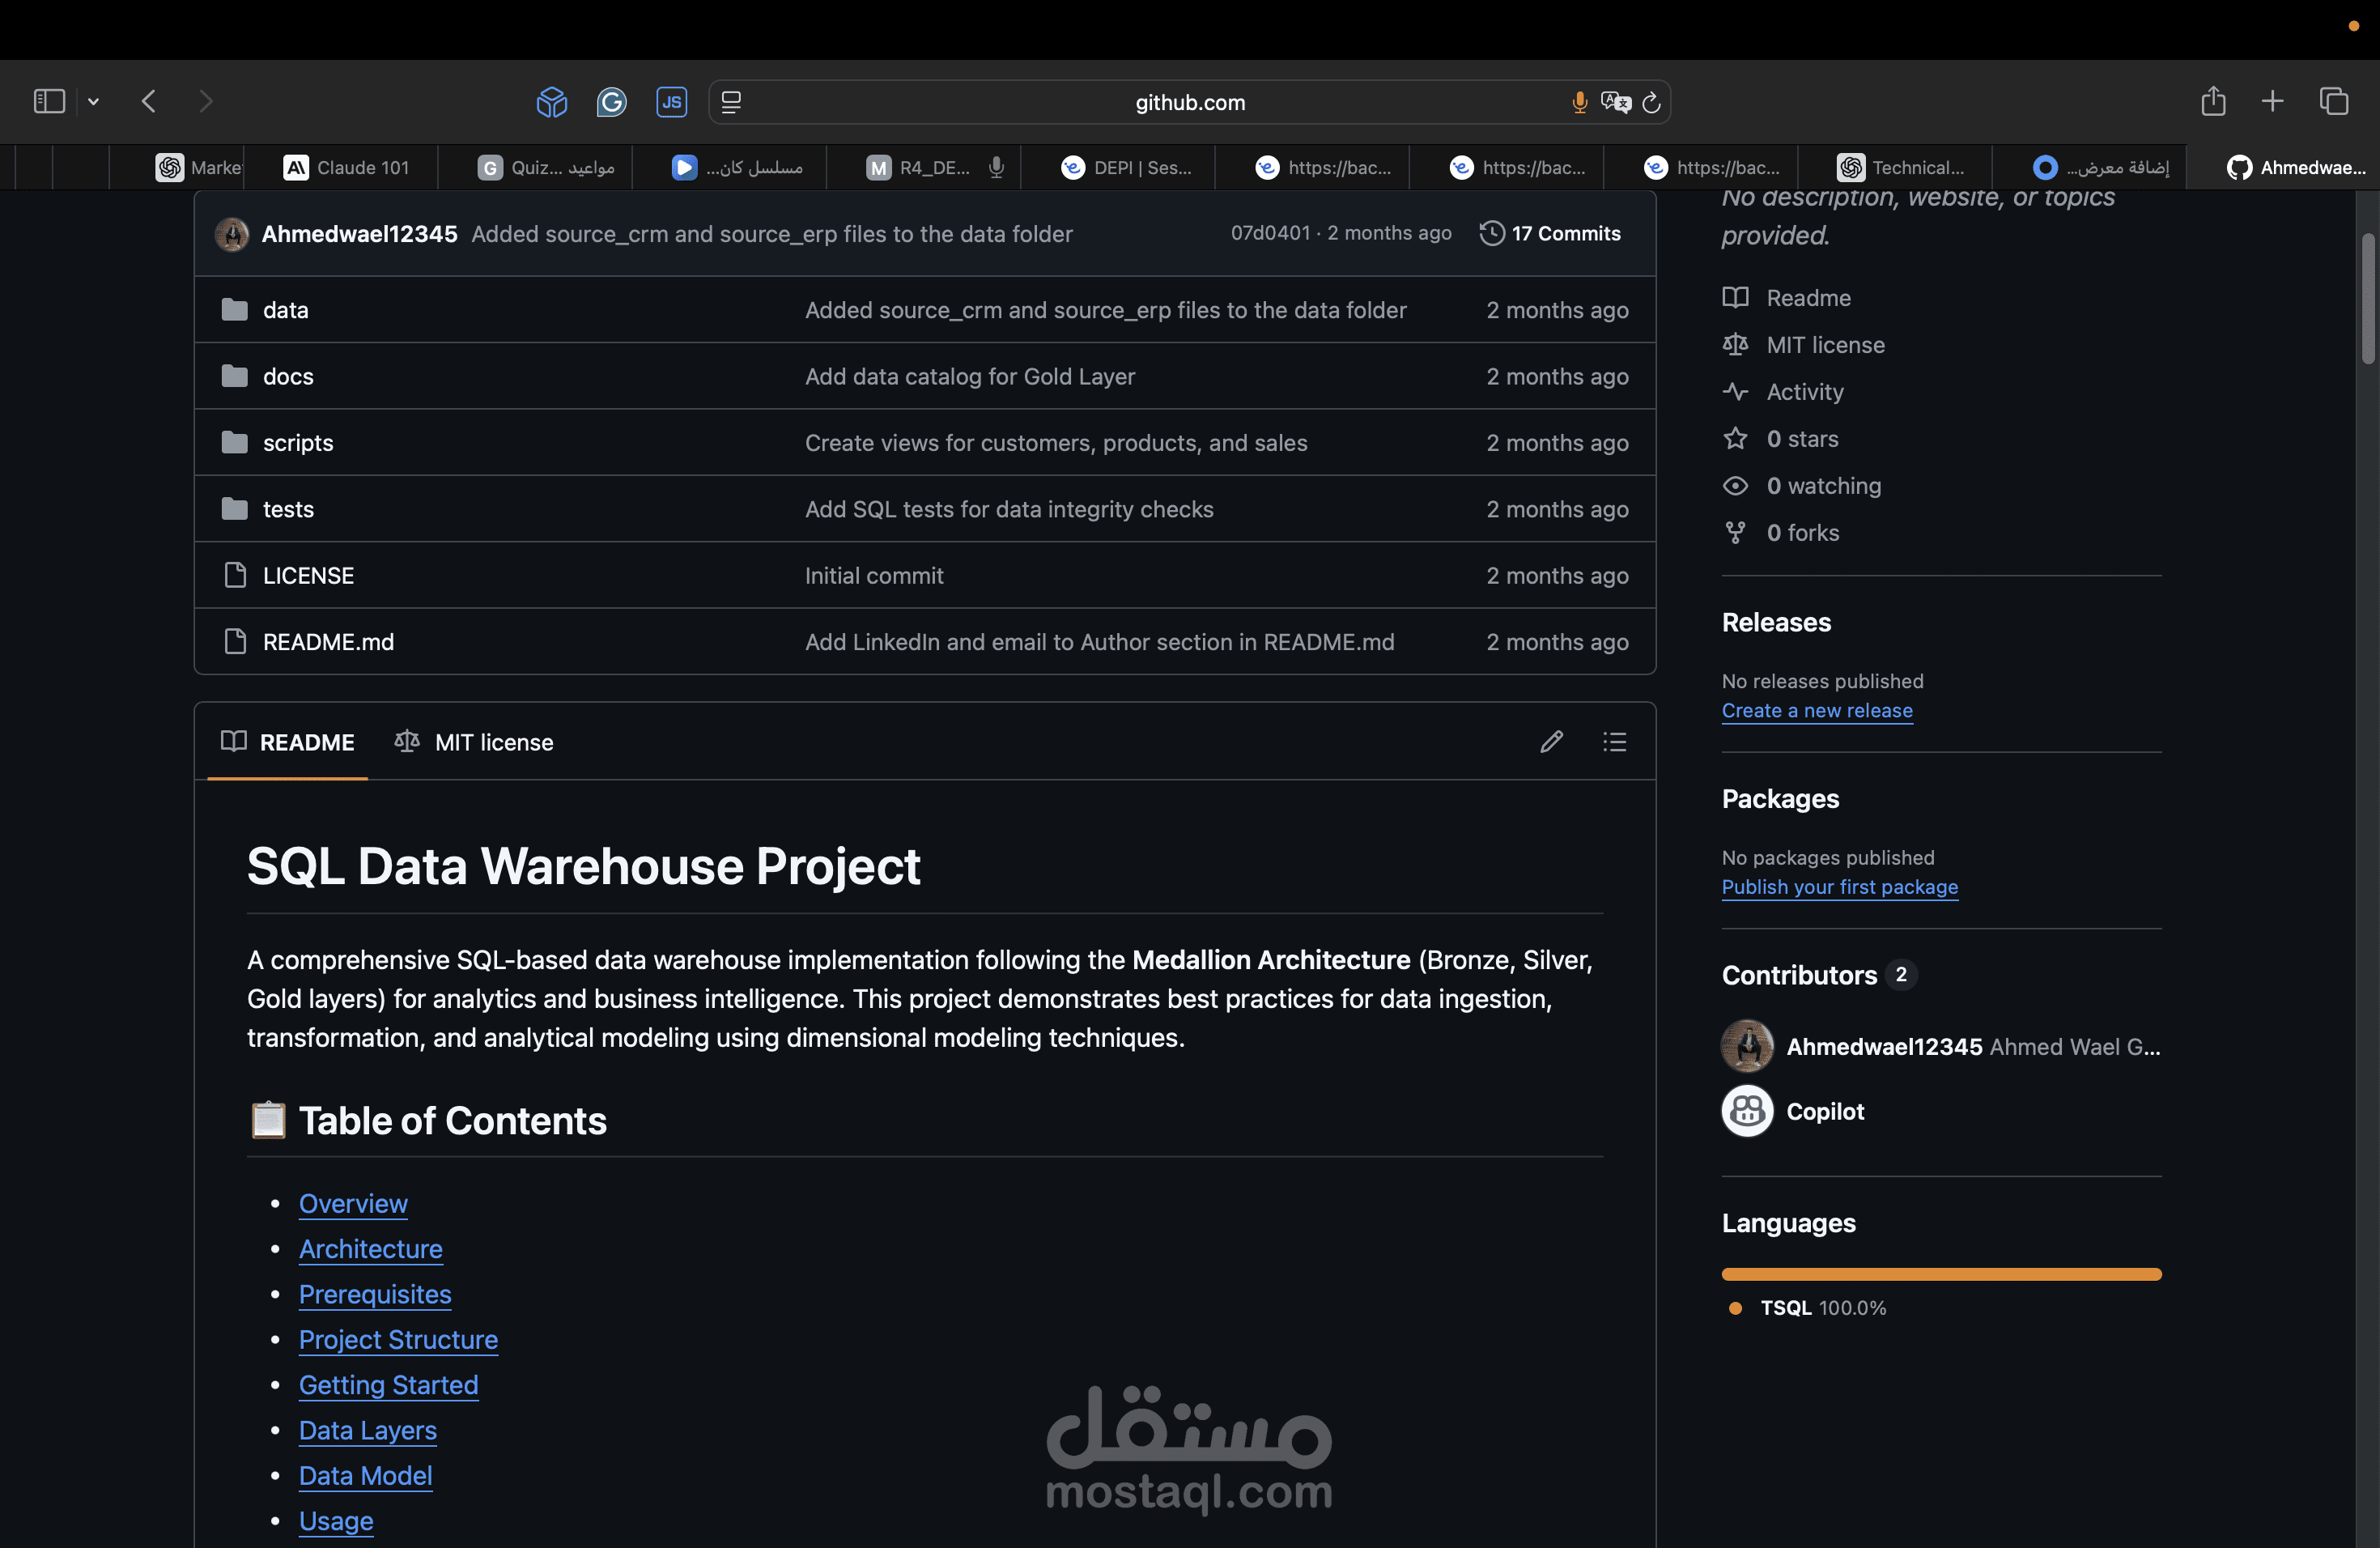Image resolution: width=2380 pixels, height=1548 pixels.
Task: Open the share sheet icon
Action: click(2214, 101)
